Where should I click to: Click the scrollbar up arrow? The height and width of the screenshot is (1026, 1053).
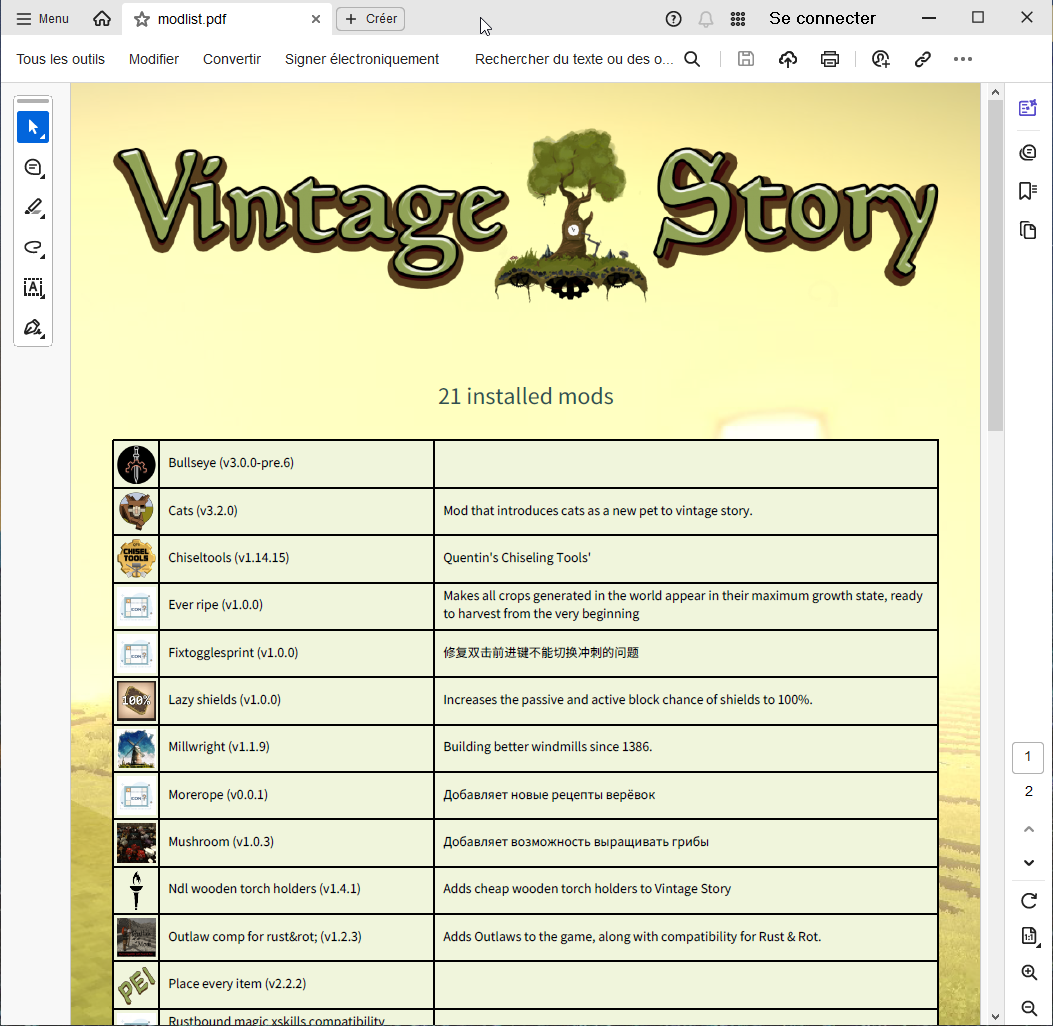point(995,92)
